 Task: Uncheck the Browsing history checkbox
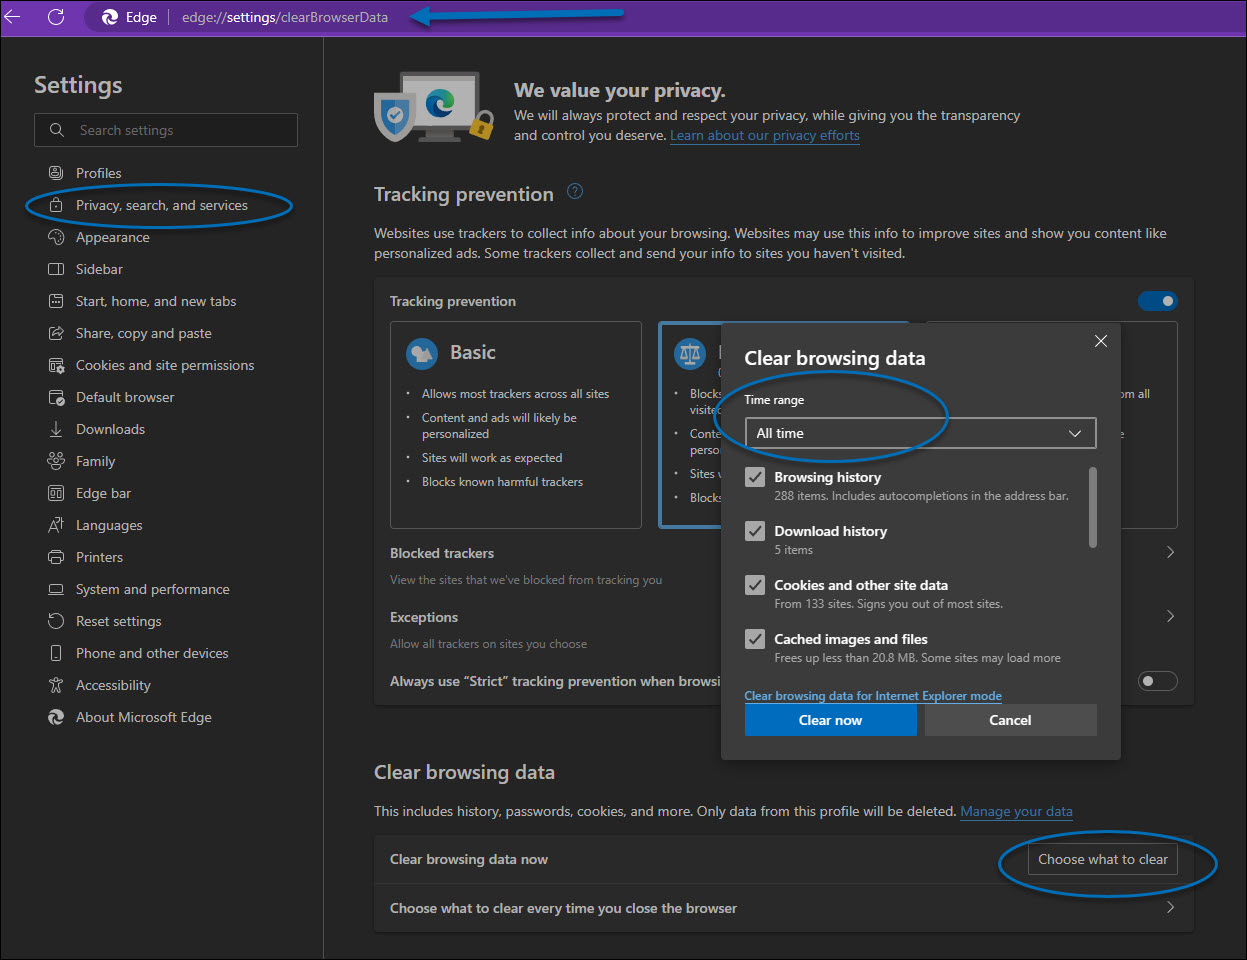(x=755, y=478)
